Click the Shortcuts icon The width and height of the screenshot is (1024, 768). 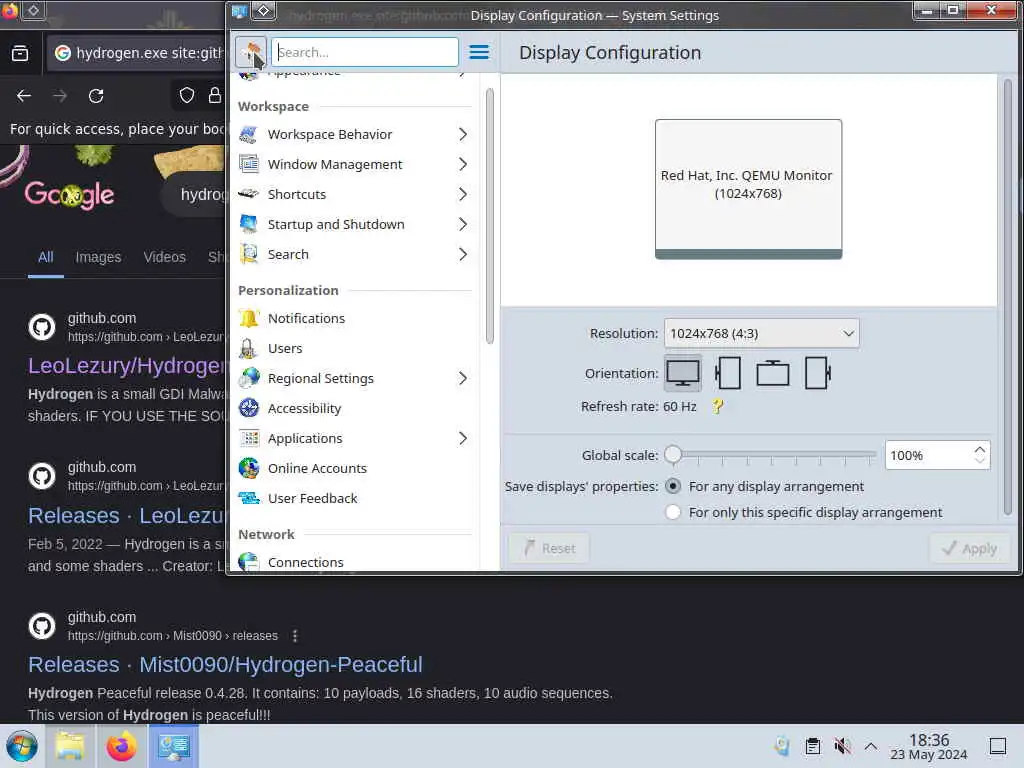coord(249,194)
